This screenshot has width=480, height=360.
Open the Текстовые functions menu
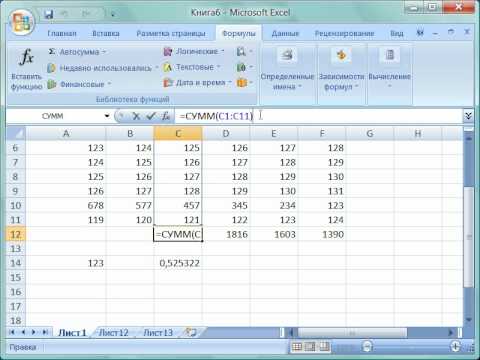[x=192, y=67]
